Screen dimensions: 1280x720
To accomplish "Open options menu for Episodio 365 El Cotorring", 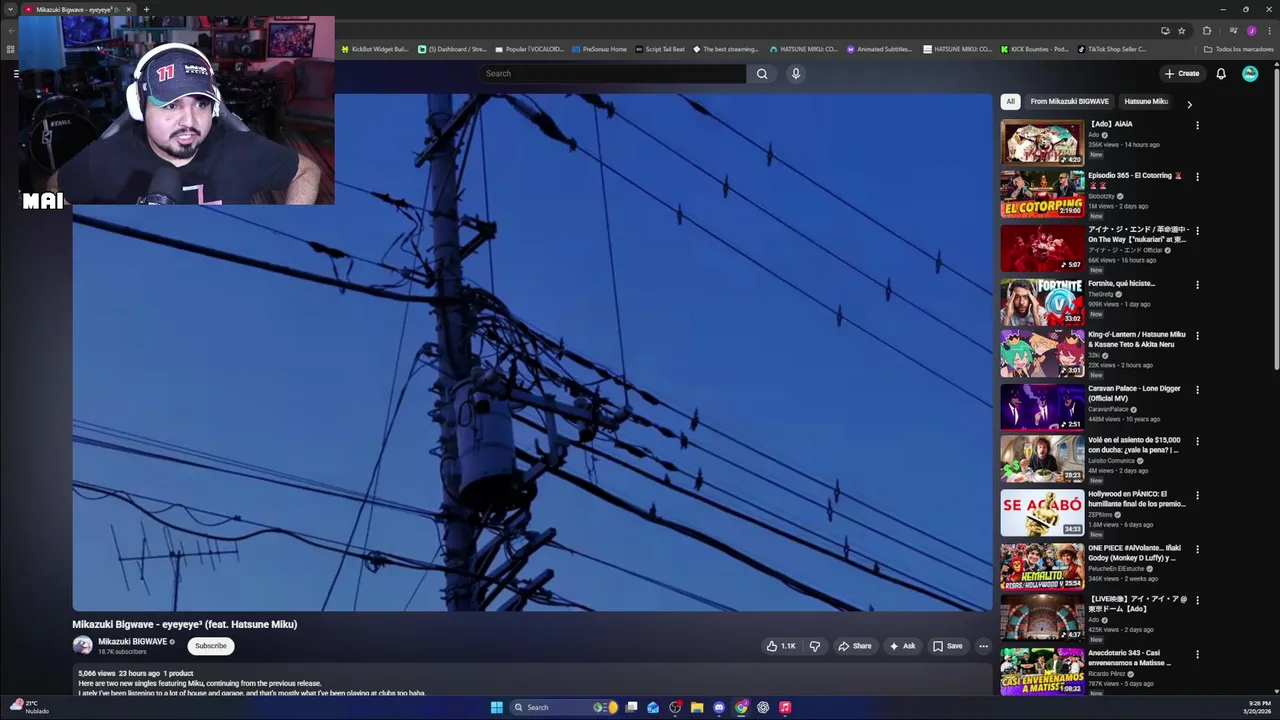I will tap(1197, 177).
